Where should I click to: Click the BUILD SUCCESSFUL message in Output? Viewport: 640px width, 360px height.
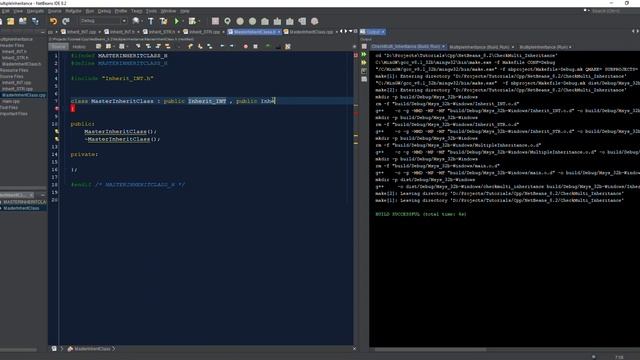click(420, 214)
